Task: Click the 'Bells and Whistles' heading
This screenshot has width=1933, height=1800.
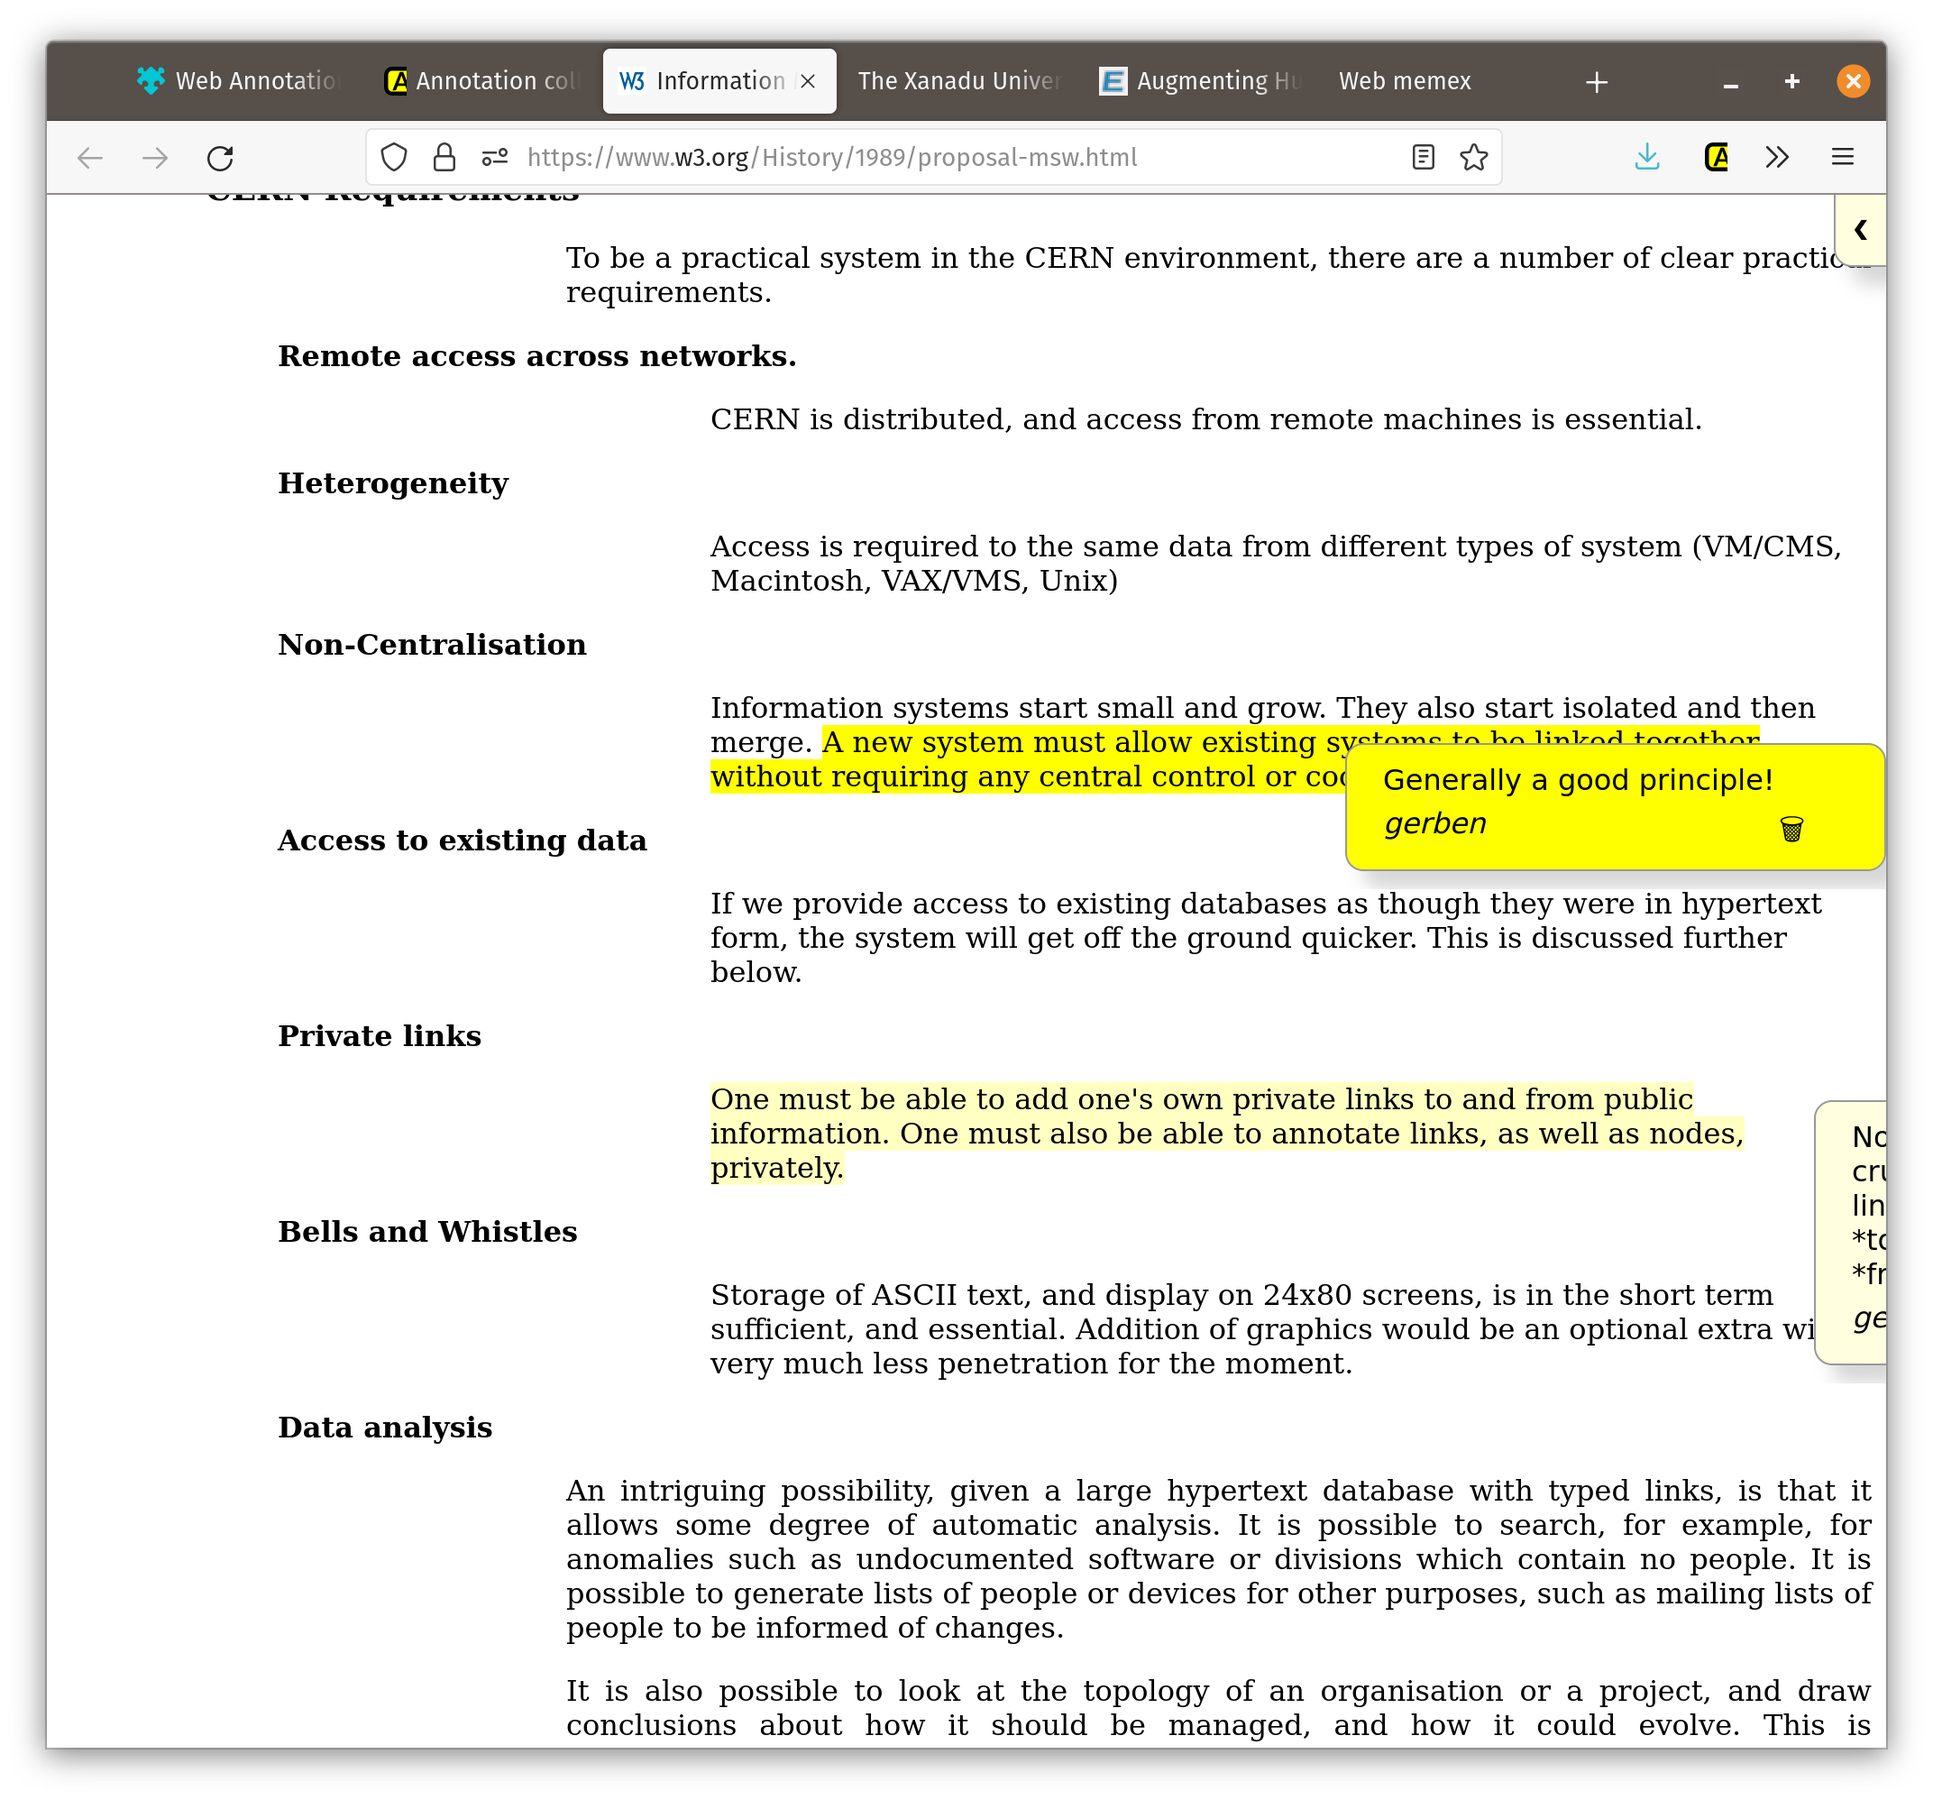Action: tap(427, 1231)
